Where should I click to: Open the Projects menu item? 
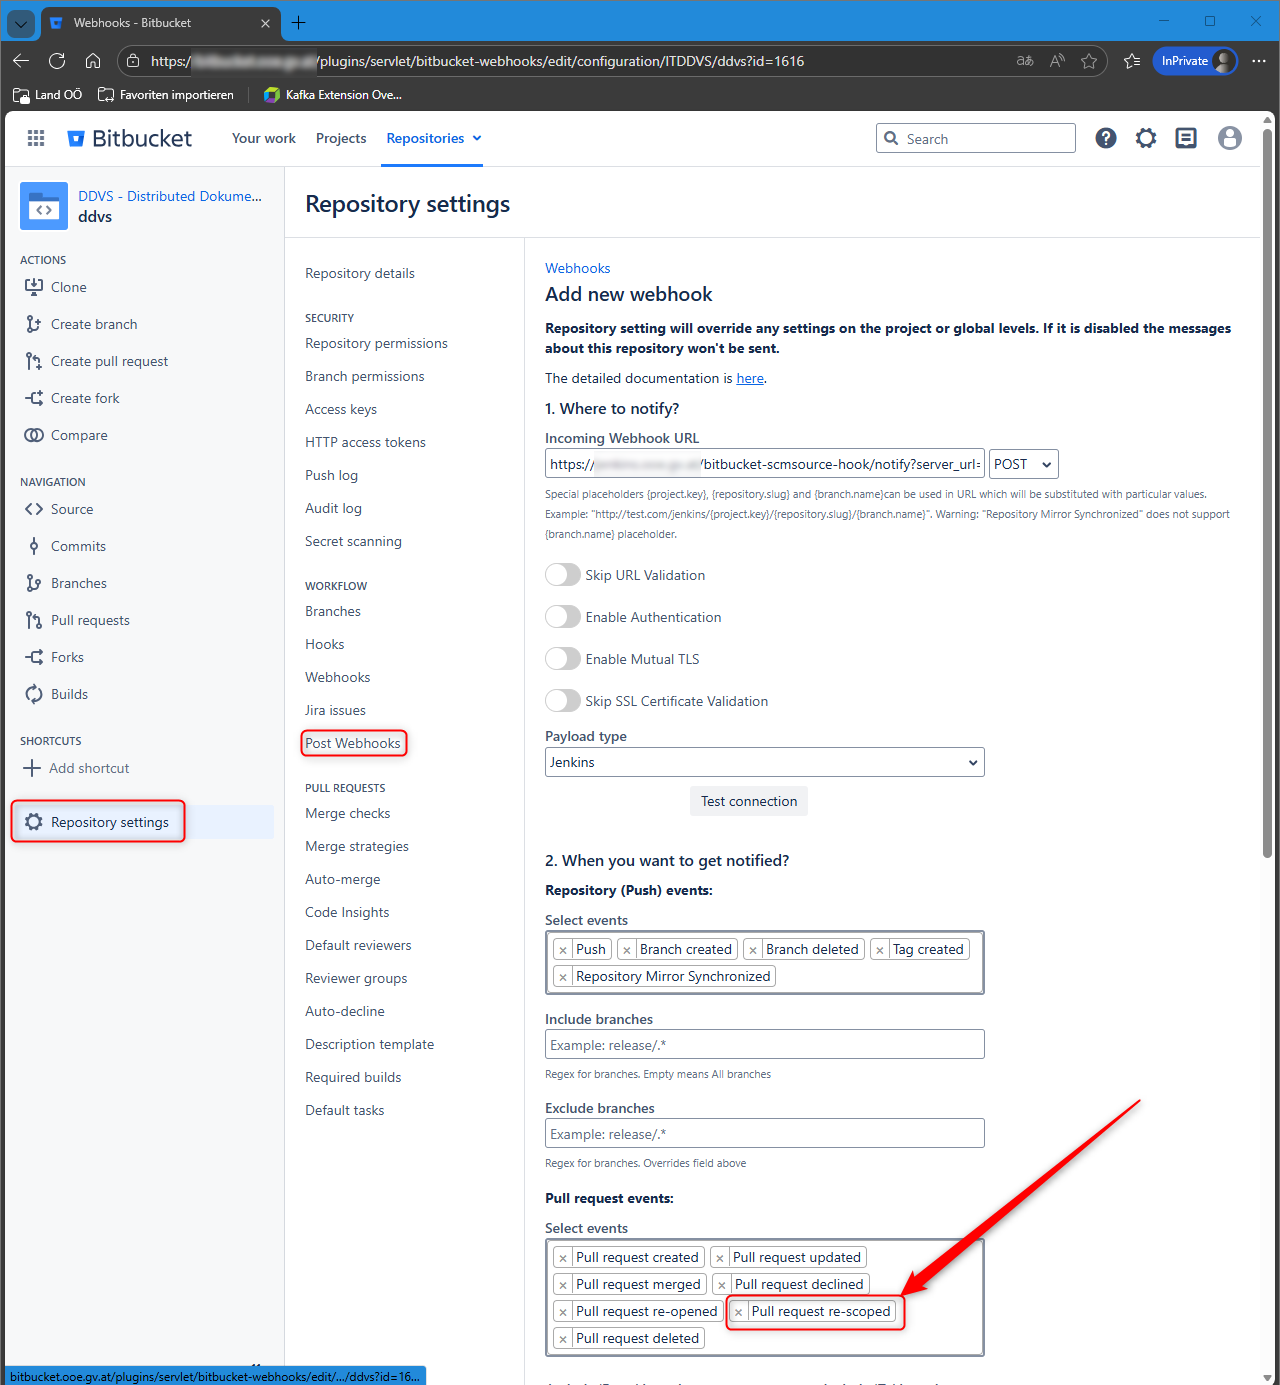(x=341, y=138)
